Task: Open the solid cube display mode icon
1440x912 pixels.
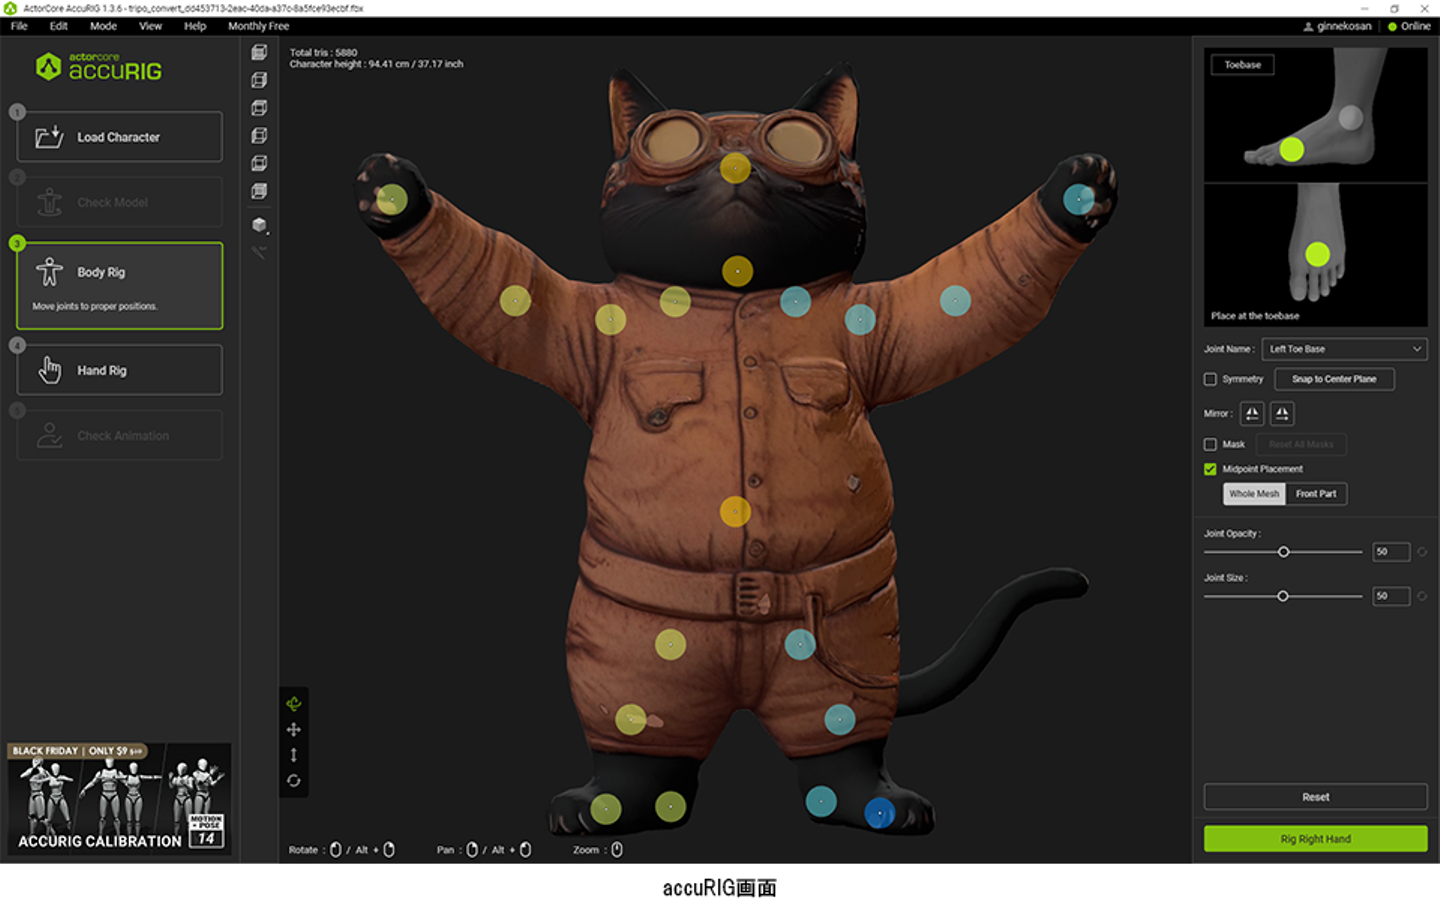Action: tap(259, 225)
